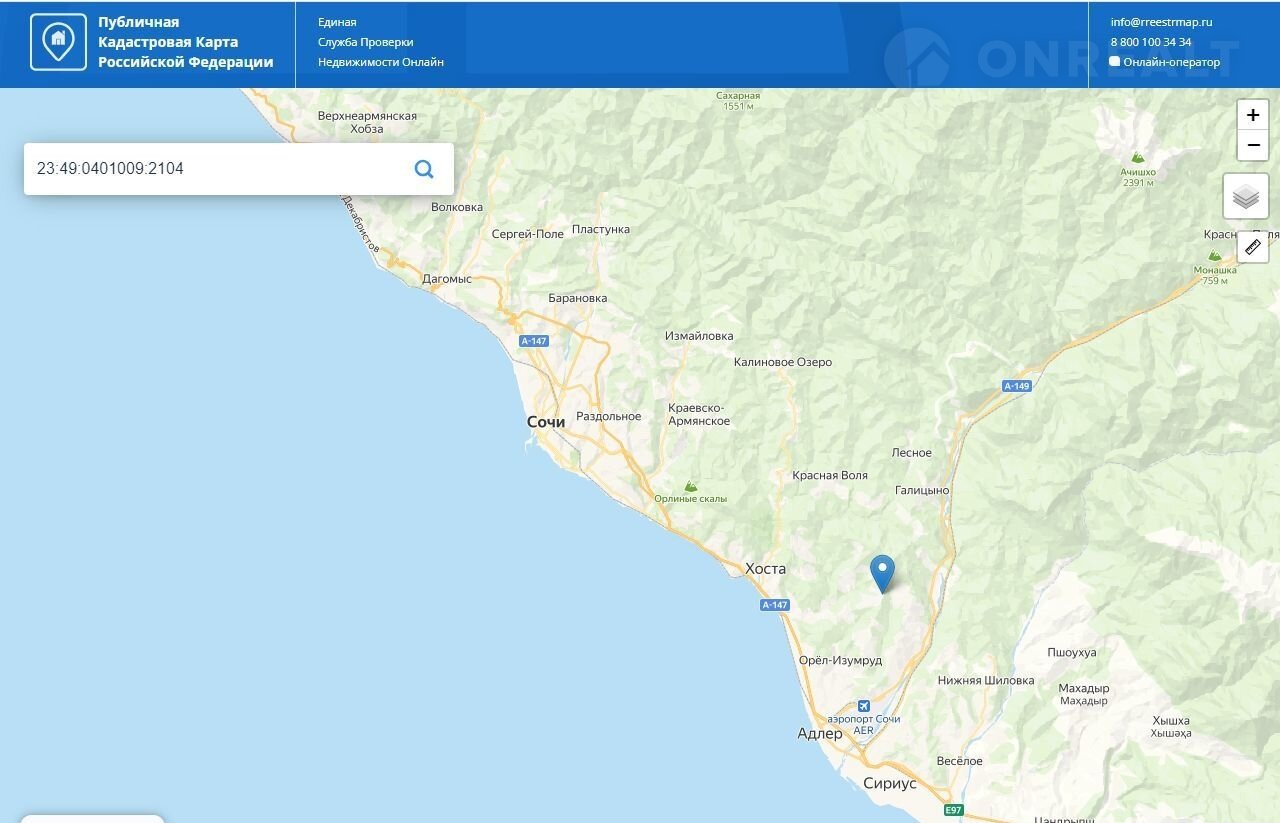
Task: Click the Ачишхо mountain peak icon
Action: click(x=1138, y=158)
